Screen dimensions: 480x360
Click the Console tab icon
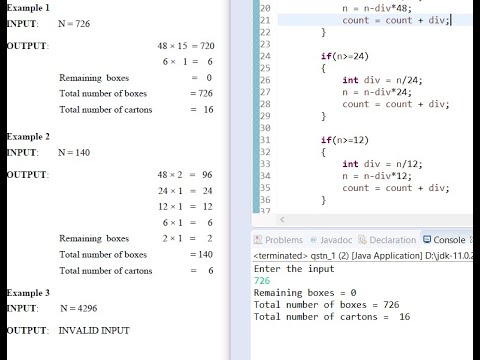tap(427, 239)
